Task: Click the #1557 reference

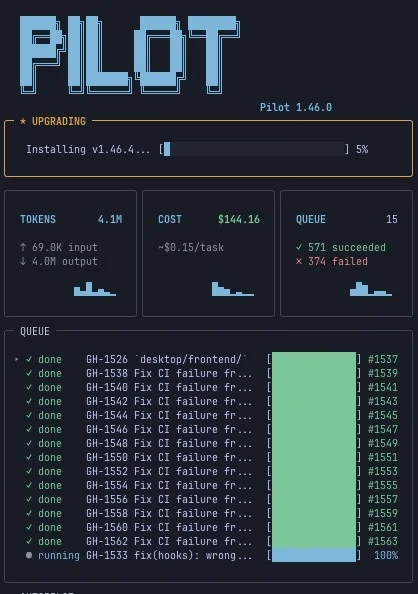Action: [x=383, y=499]
